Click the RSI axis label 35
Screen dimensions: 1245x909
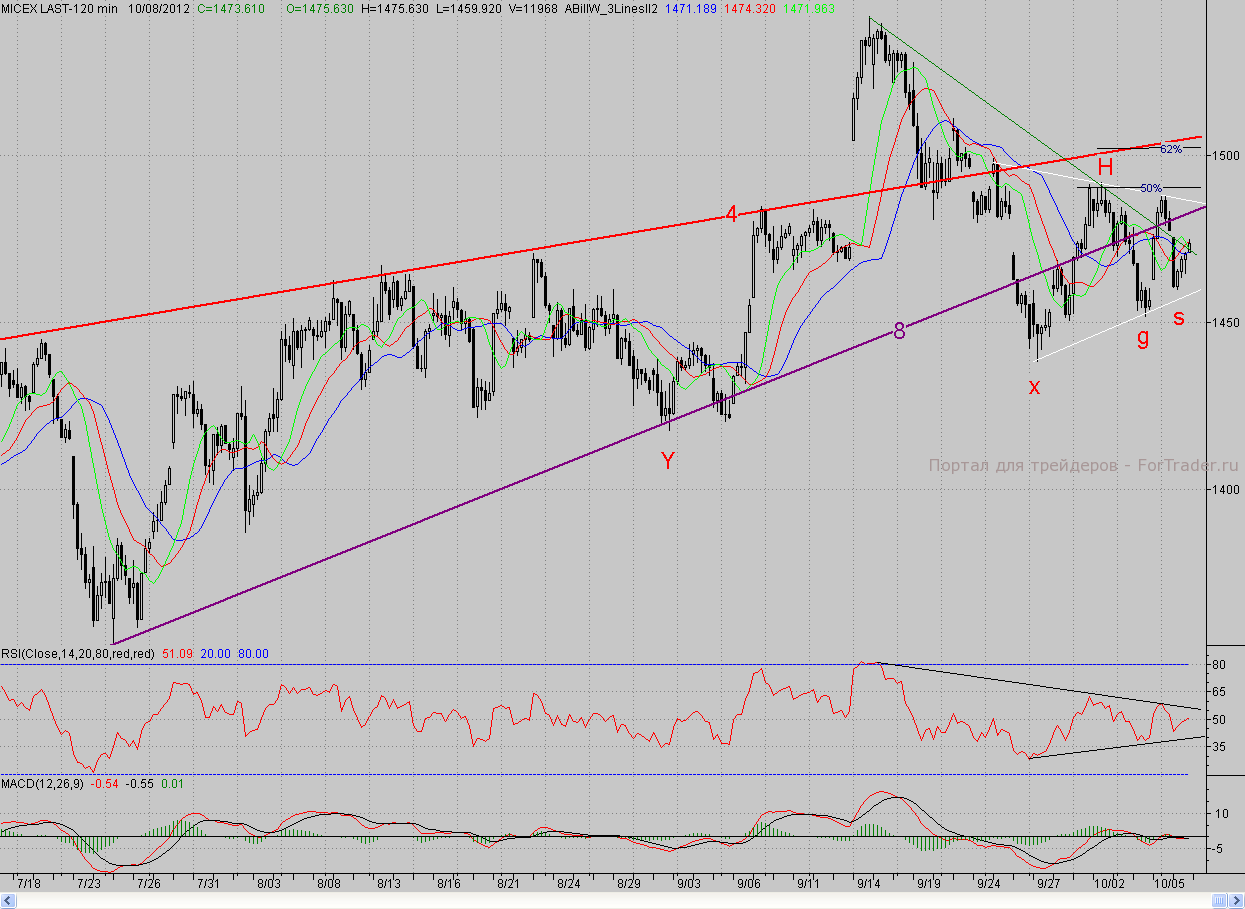[x=1220, y=747]
